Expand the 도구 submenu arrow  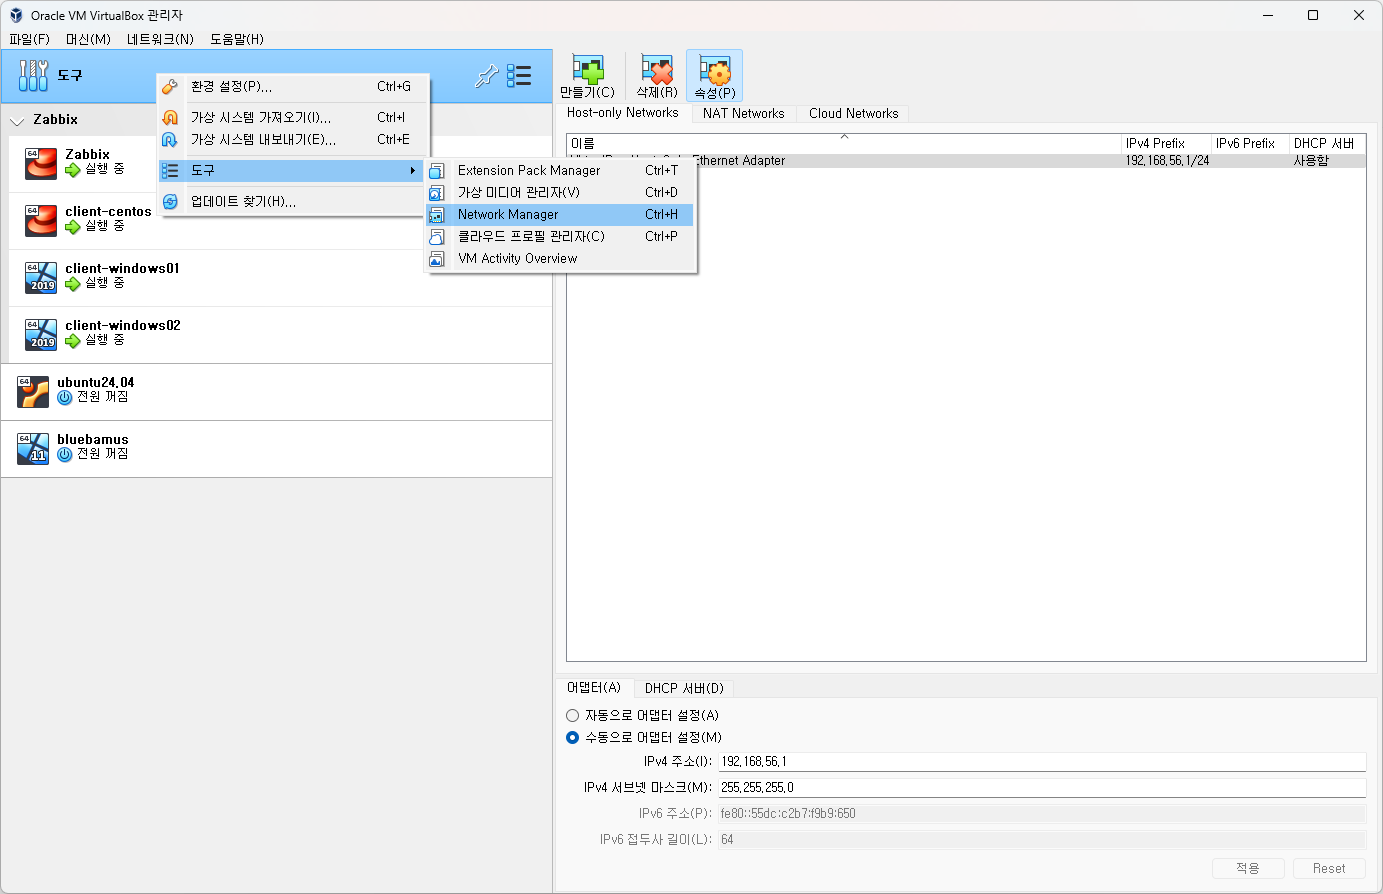[413, 171]
